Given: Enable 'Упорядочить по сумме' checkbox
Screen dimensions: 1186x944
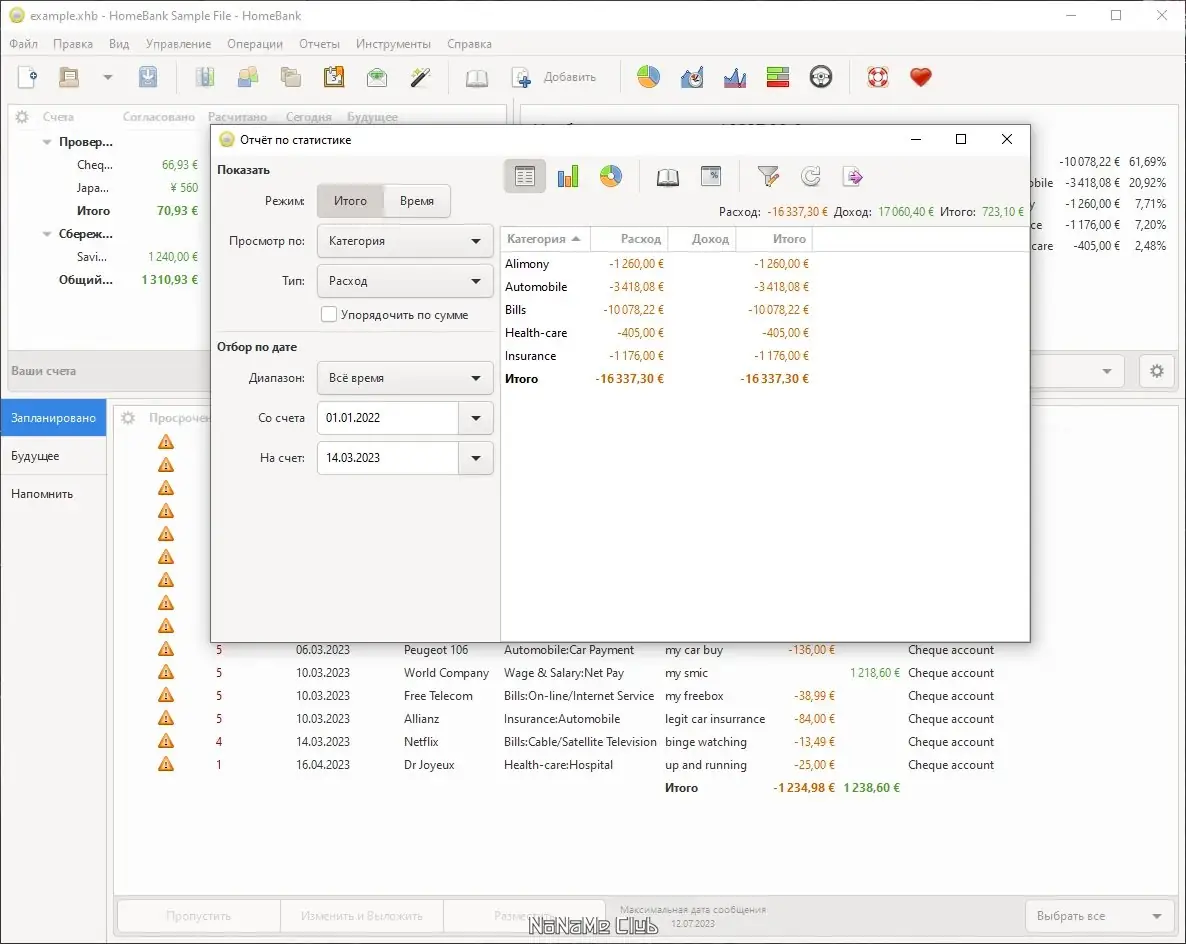Looking at the screenshot, I should (x=328, y=315).
